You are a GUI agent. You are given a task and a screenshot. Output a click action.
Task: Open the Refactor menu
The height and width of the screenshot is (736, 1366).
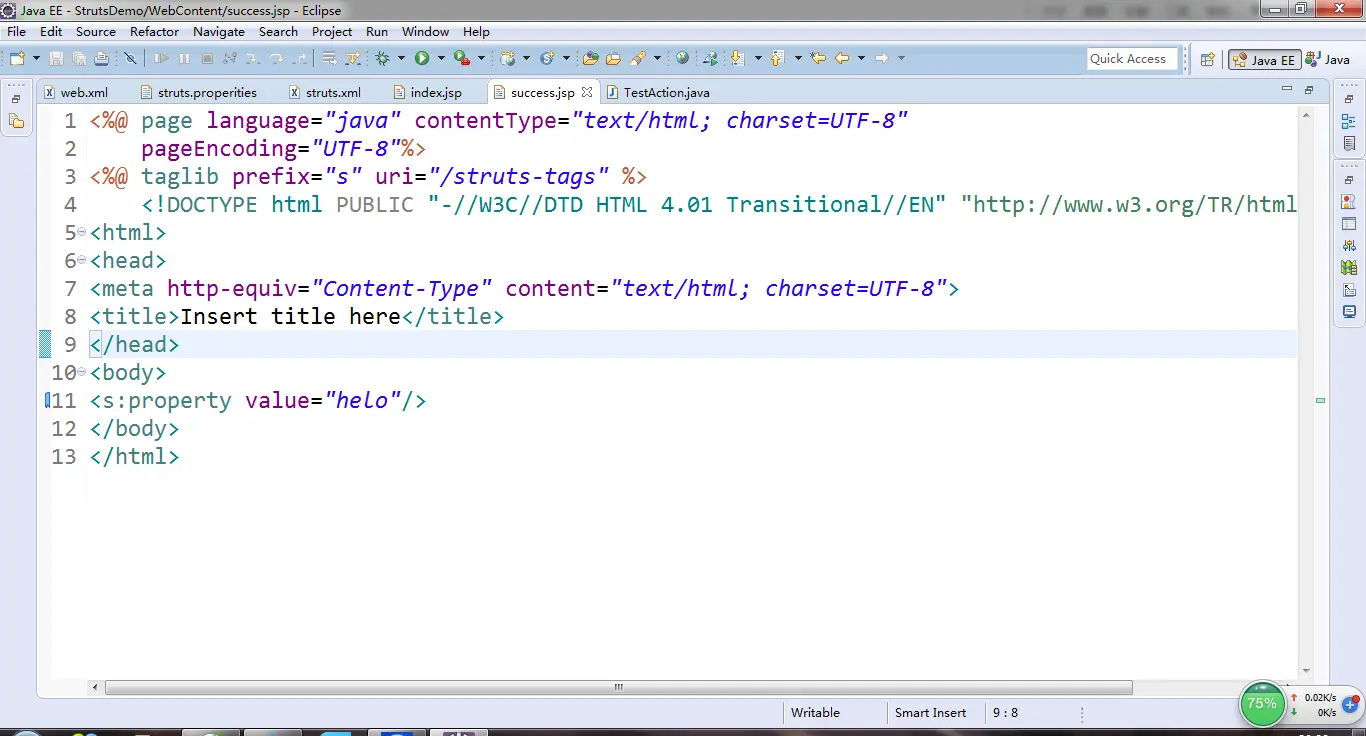154,31
